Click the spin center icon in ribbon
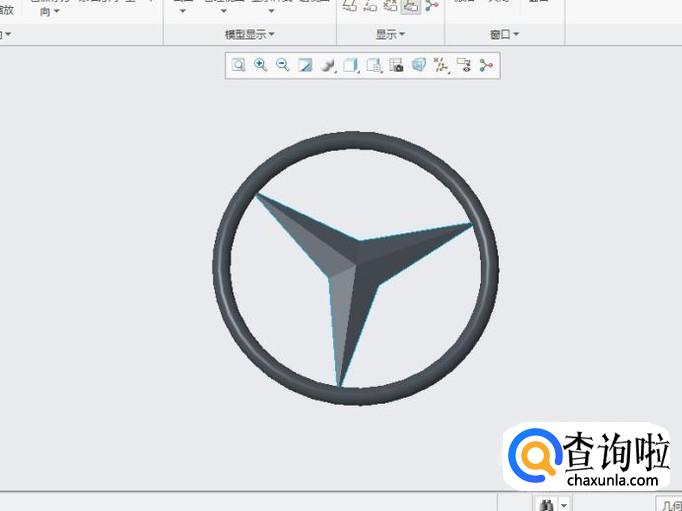The width and height of the screenshot is (682, 511). [x=432, y=6]
